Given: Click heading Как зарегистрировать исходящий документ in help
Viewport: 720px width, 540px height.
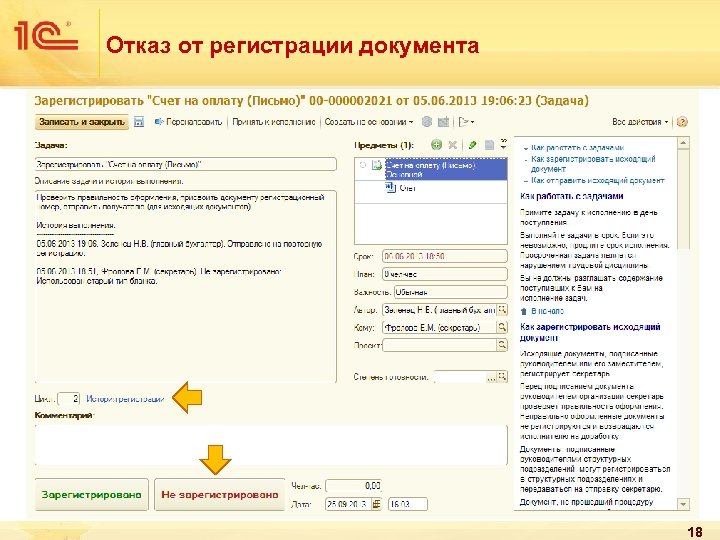Looking at the screenshot, I should point(591,332).
